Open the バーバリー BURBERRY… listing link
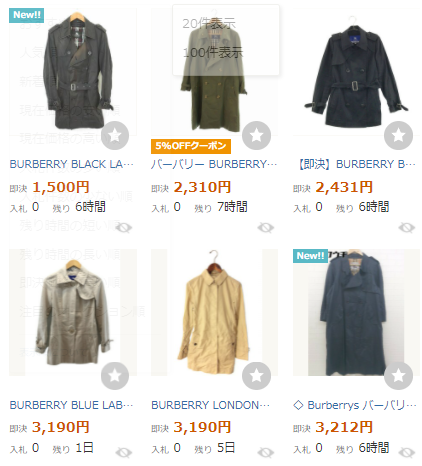The height and width of the screenshot is (466, 422). pyautogui.click(x=214, y=164)
